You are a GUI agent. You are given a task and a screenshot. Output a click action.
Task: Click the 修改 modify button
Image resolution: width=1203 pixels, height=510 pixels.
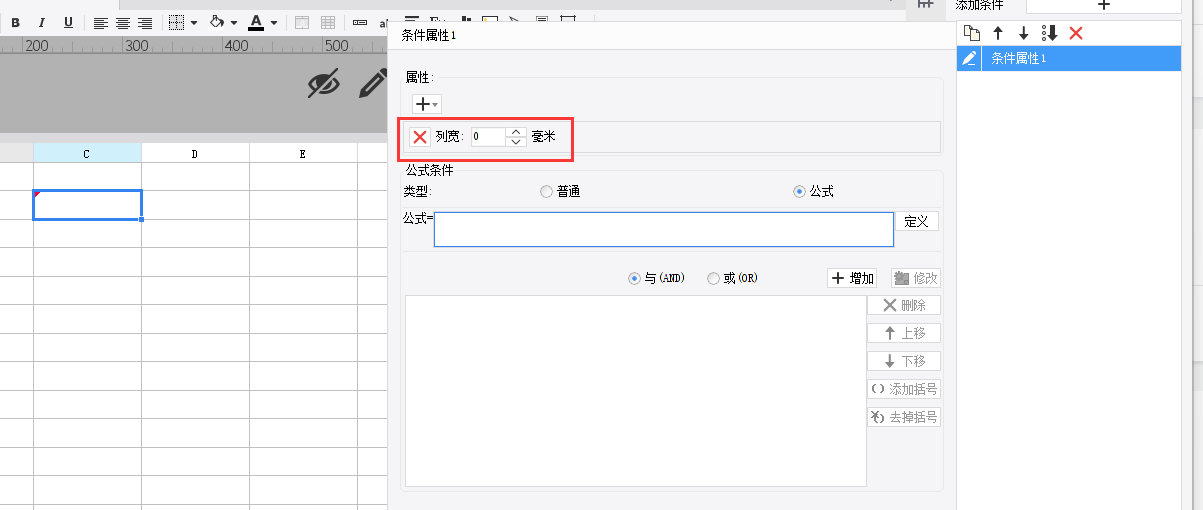pos(916,279)
